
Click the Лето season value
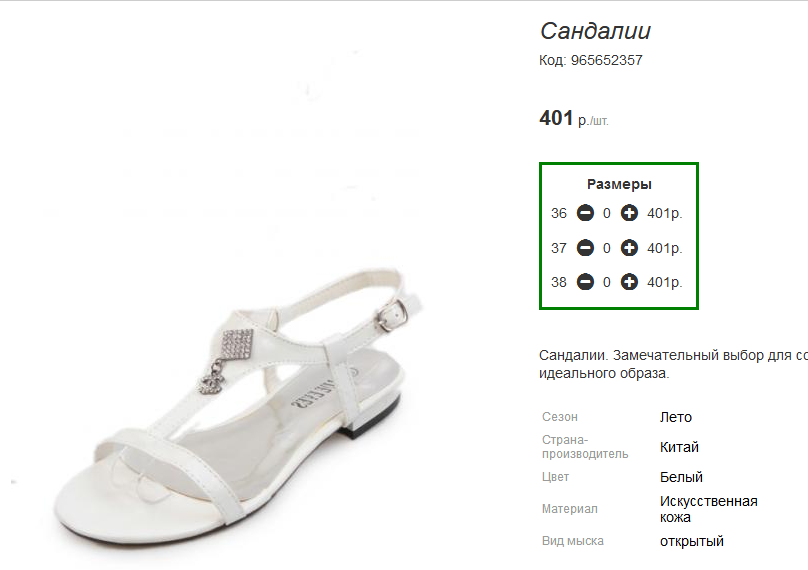pos(676,417)
